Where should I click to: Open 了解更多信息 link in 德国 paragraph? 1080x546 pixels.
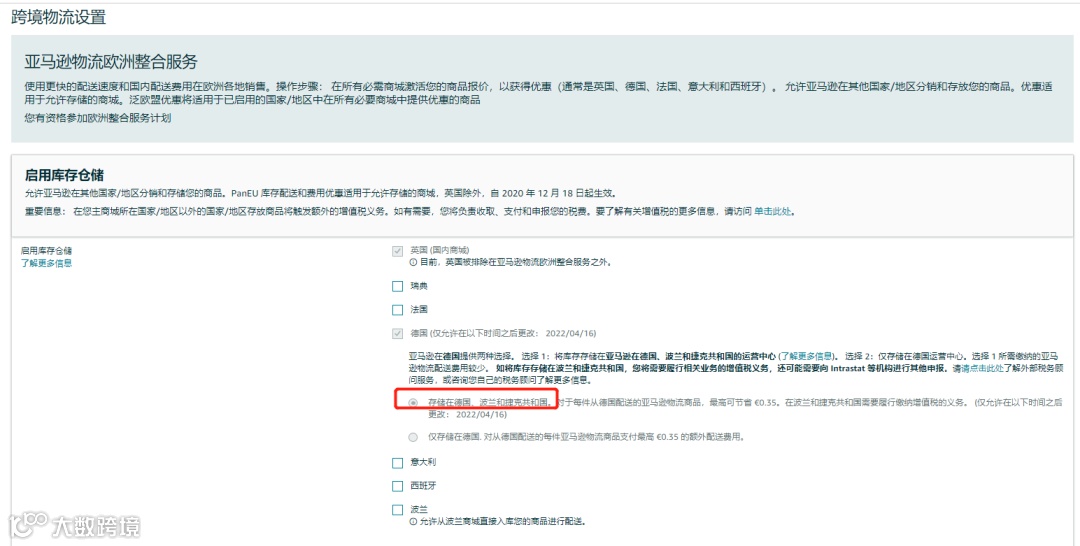coord(806,356)
